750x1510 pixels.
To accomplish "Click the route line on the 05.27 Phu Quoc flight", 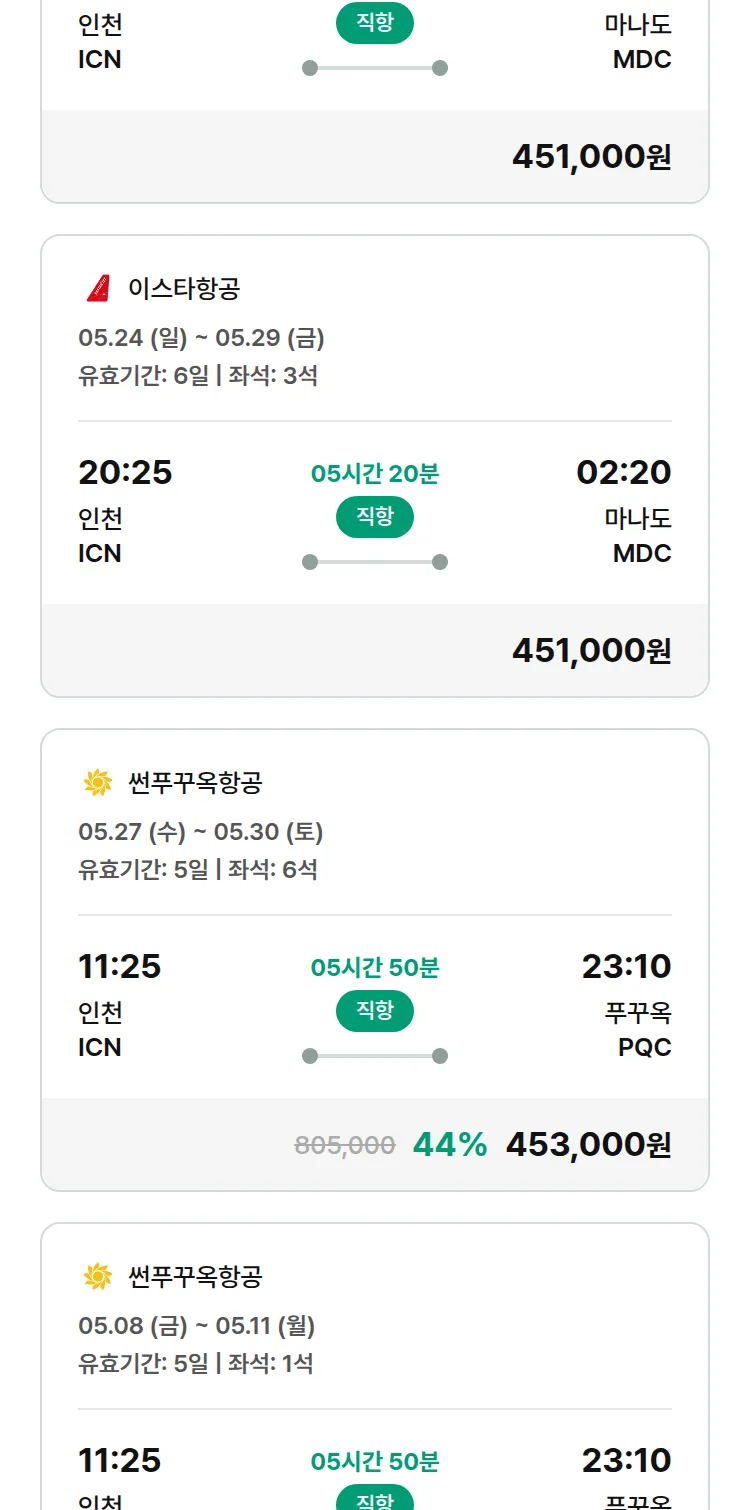I will (x=375, y=1056).
